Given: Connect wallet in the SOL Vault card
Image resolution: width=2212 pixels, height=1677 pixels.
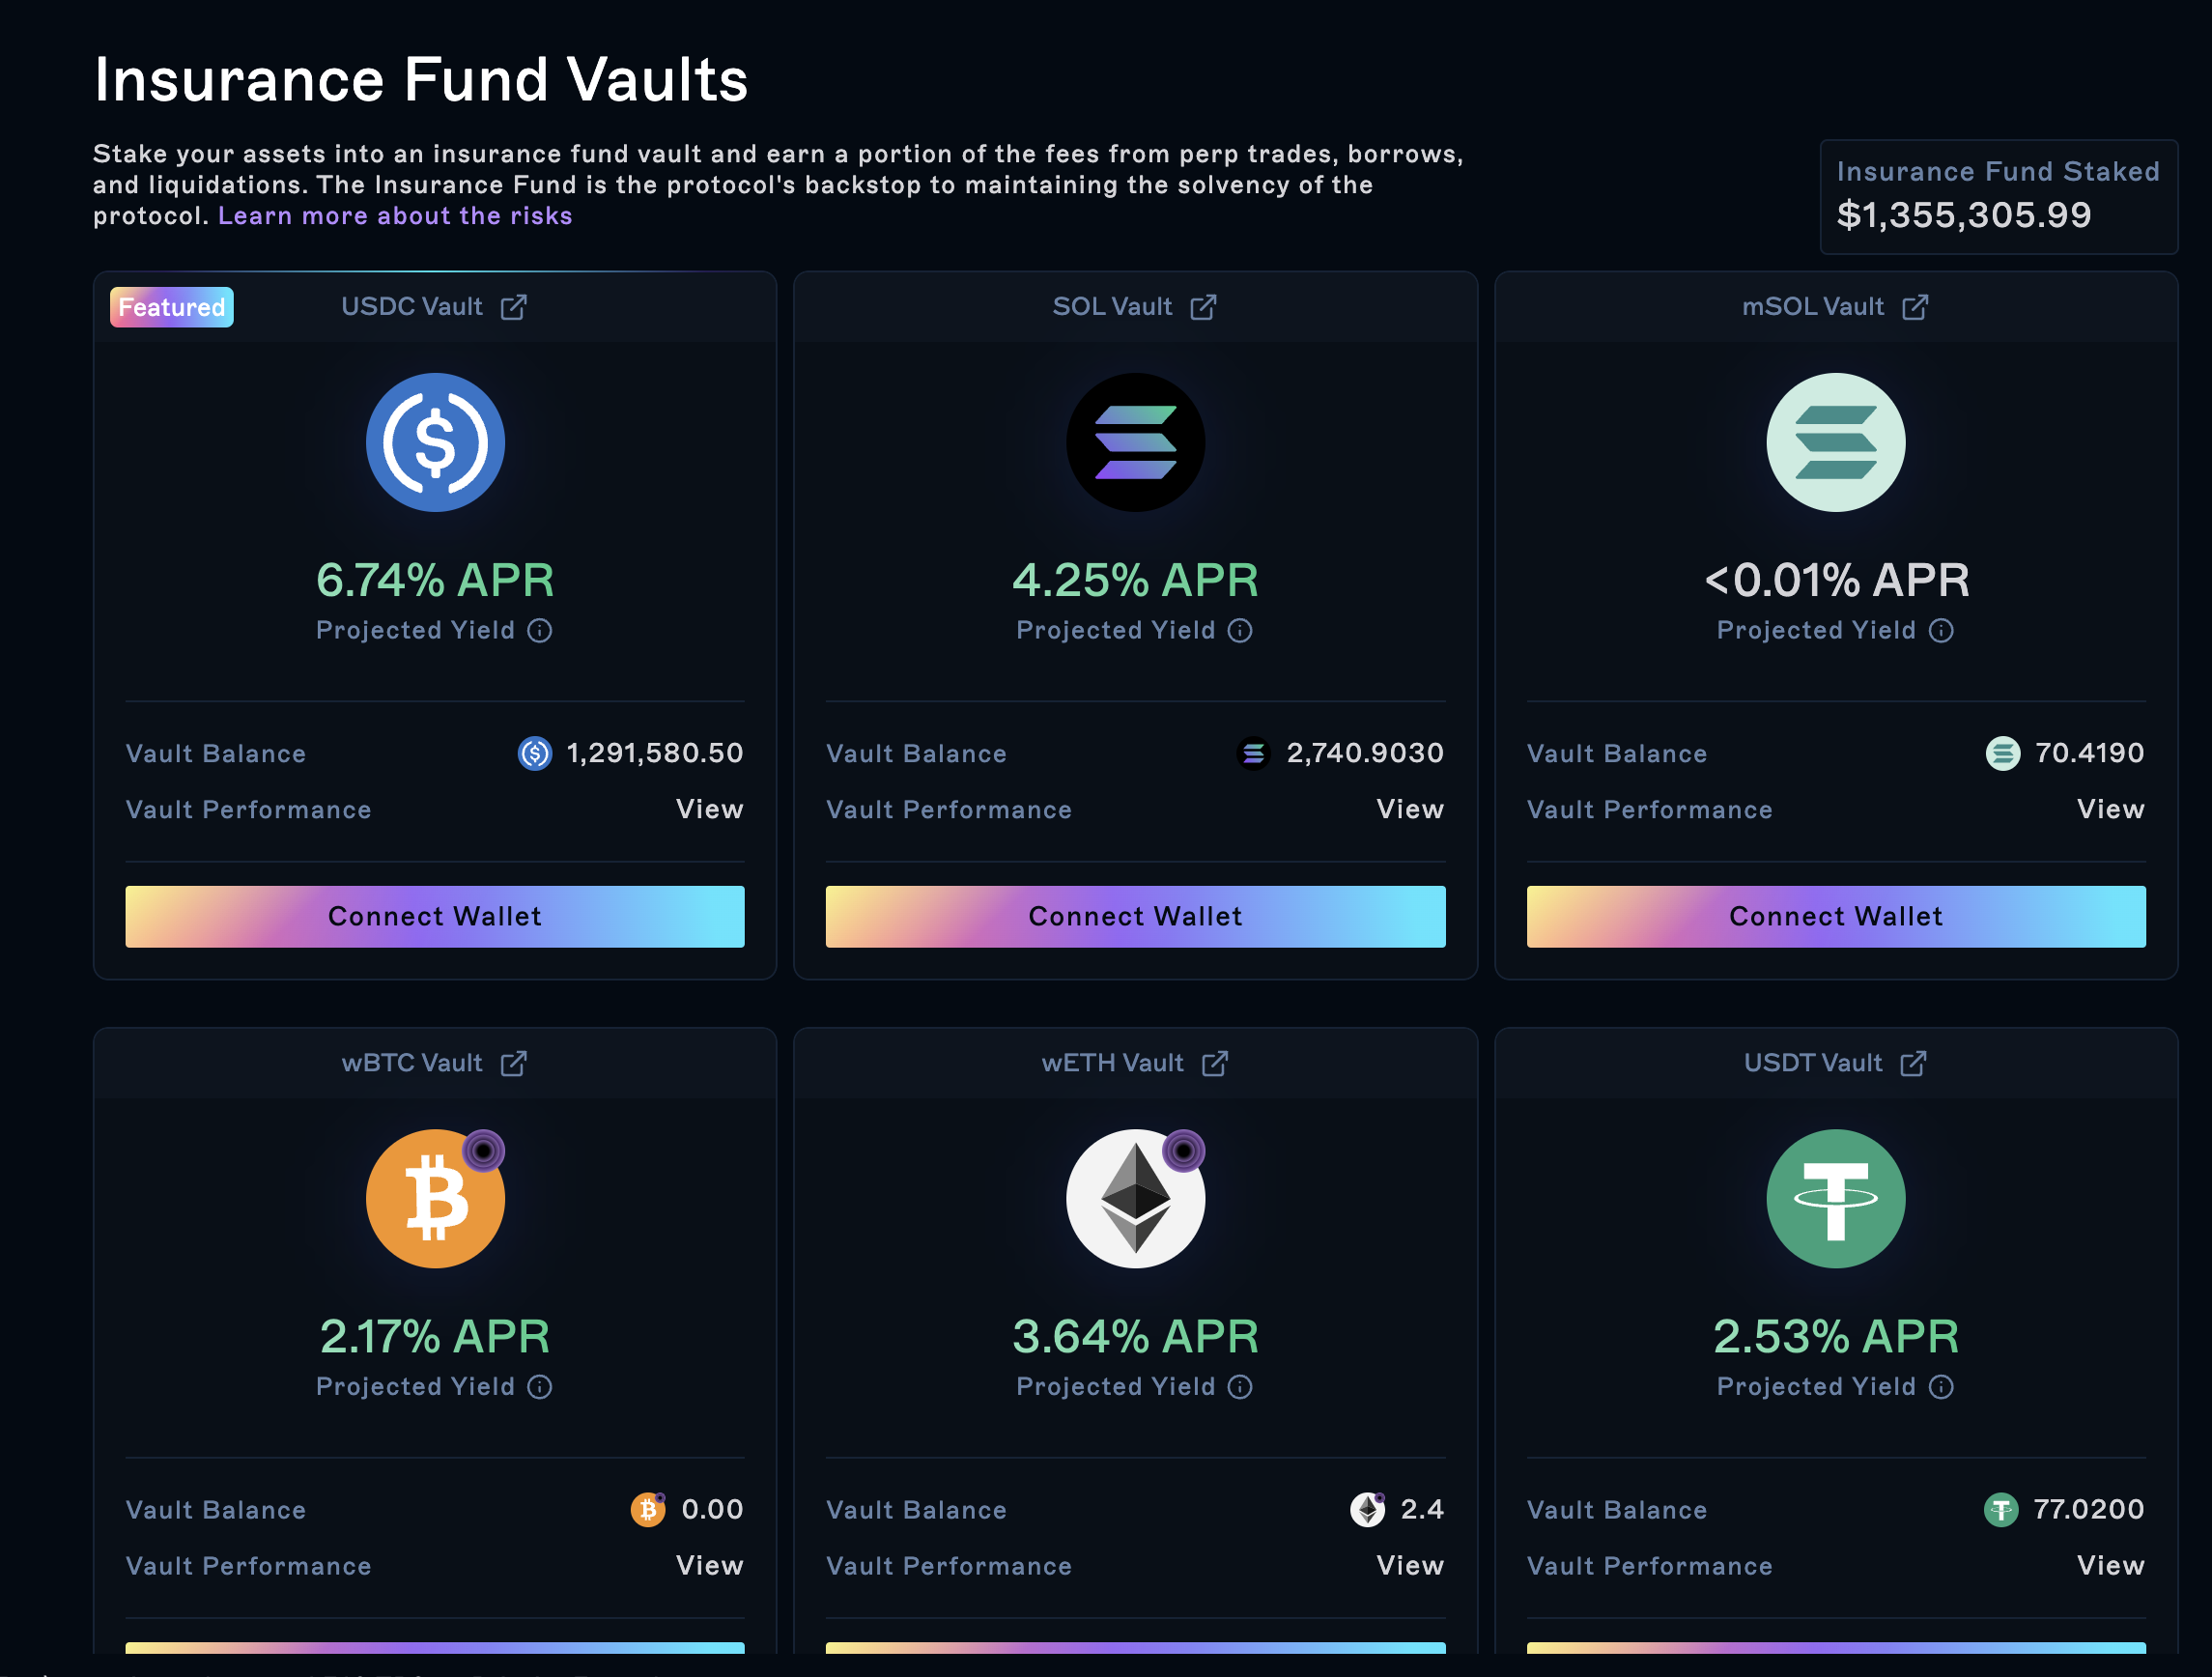Looking at the screenshot, I should [x=1135, y=916].
